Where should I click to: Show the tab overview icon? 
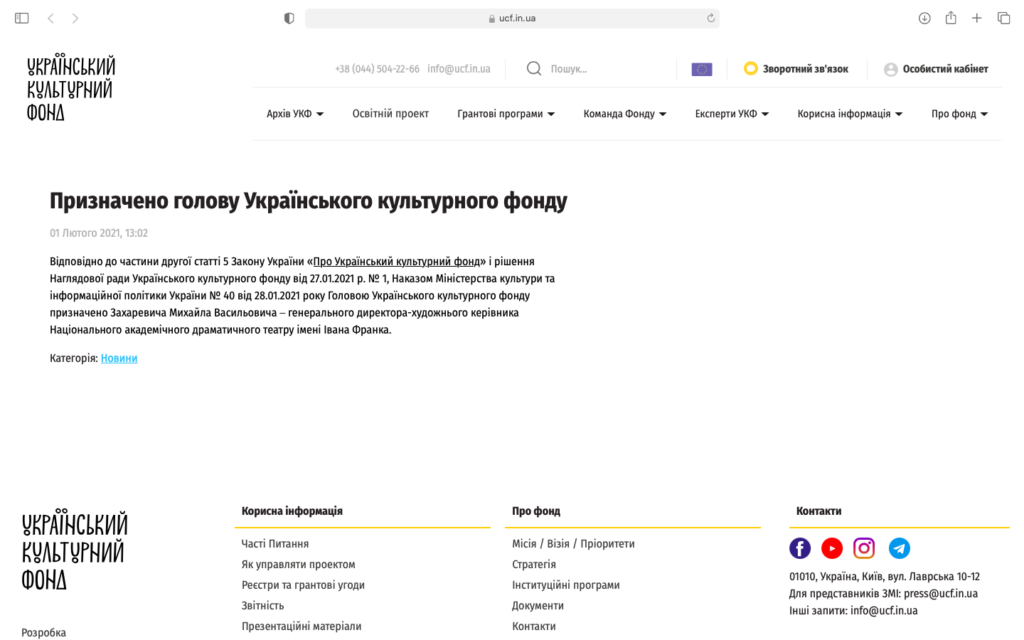point(1004,18)
